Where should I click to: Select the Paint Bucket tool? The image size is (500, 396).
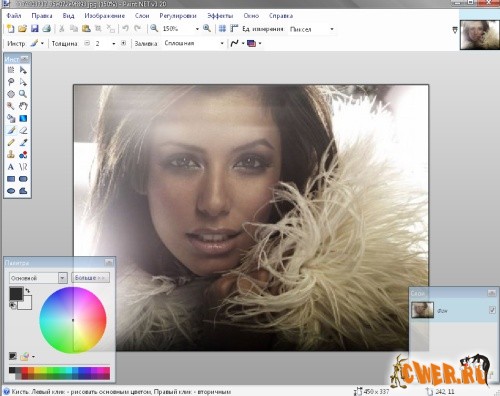click(x=11, y=118)
